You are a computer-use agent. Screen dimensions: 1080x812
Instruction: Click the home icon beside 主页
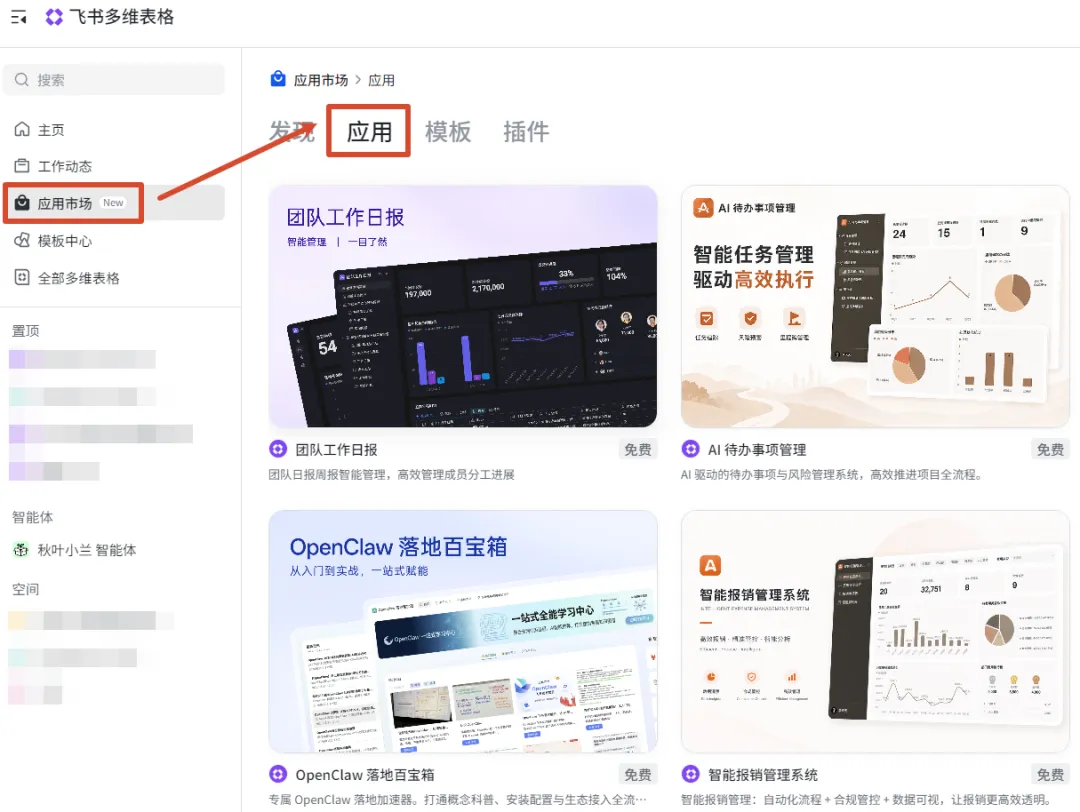pos(22,129)
